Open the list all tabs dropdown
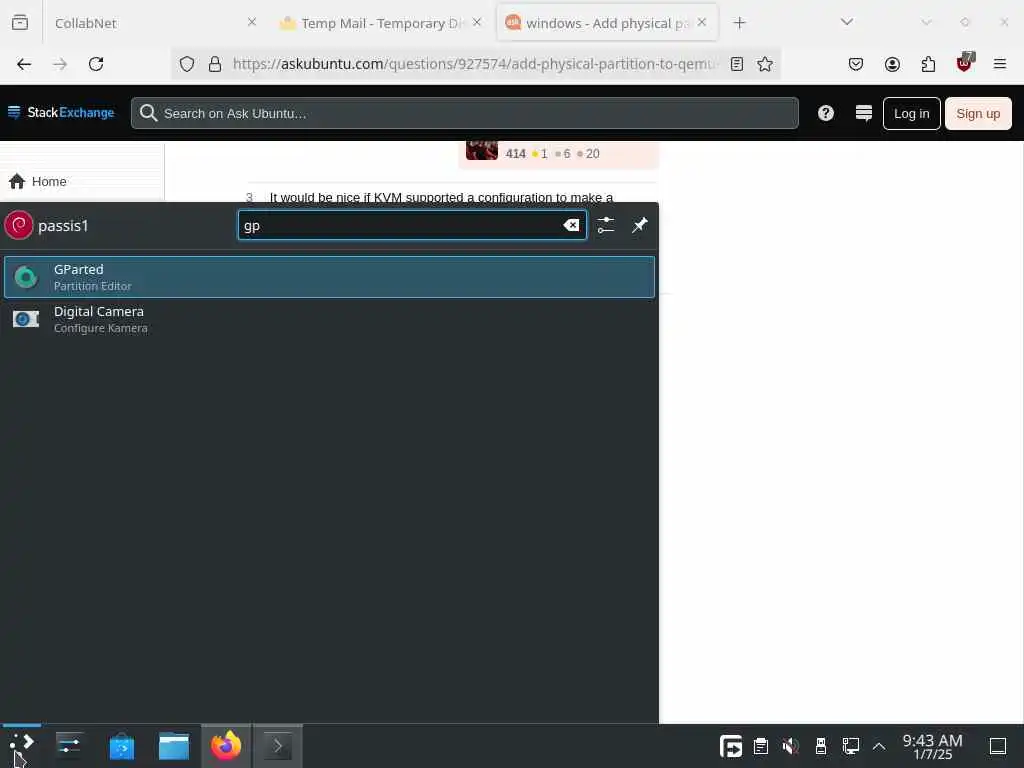Screen dimensions: 1024x768 [847, 22]
